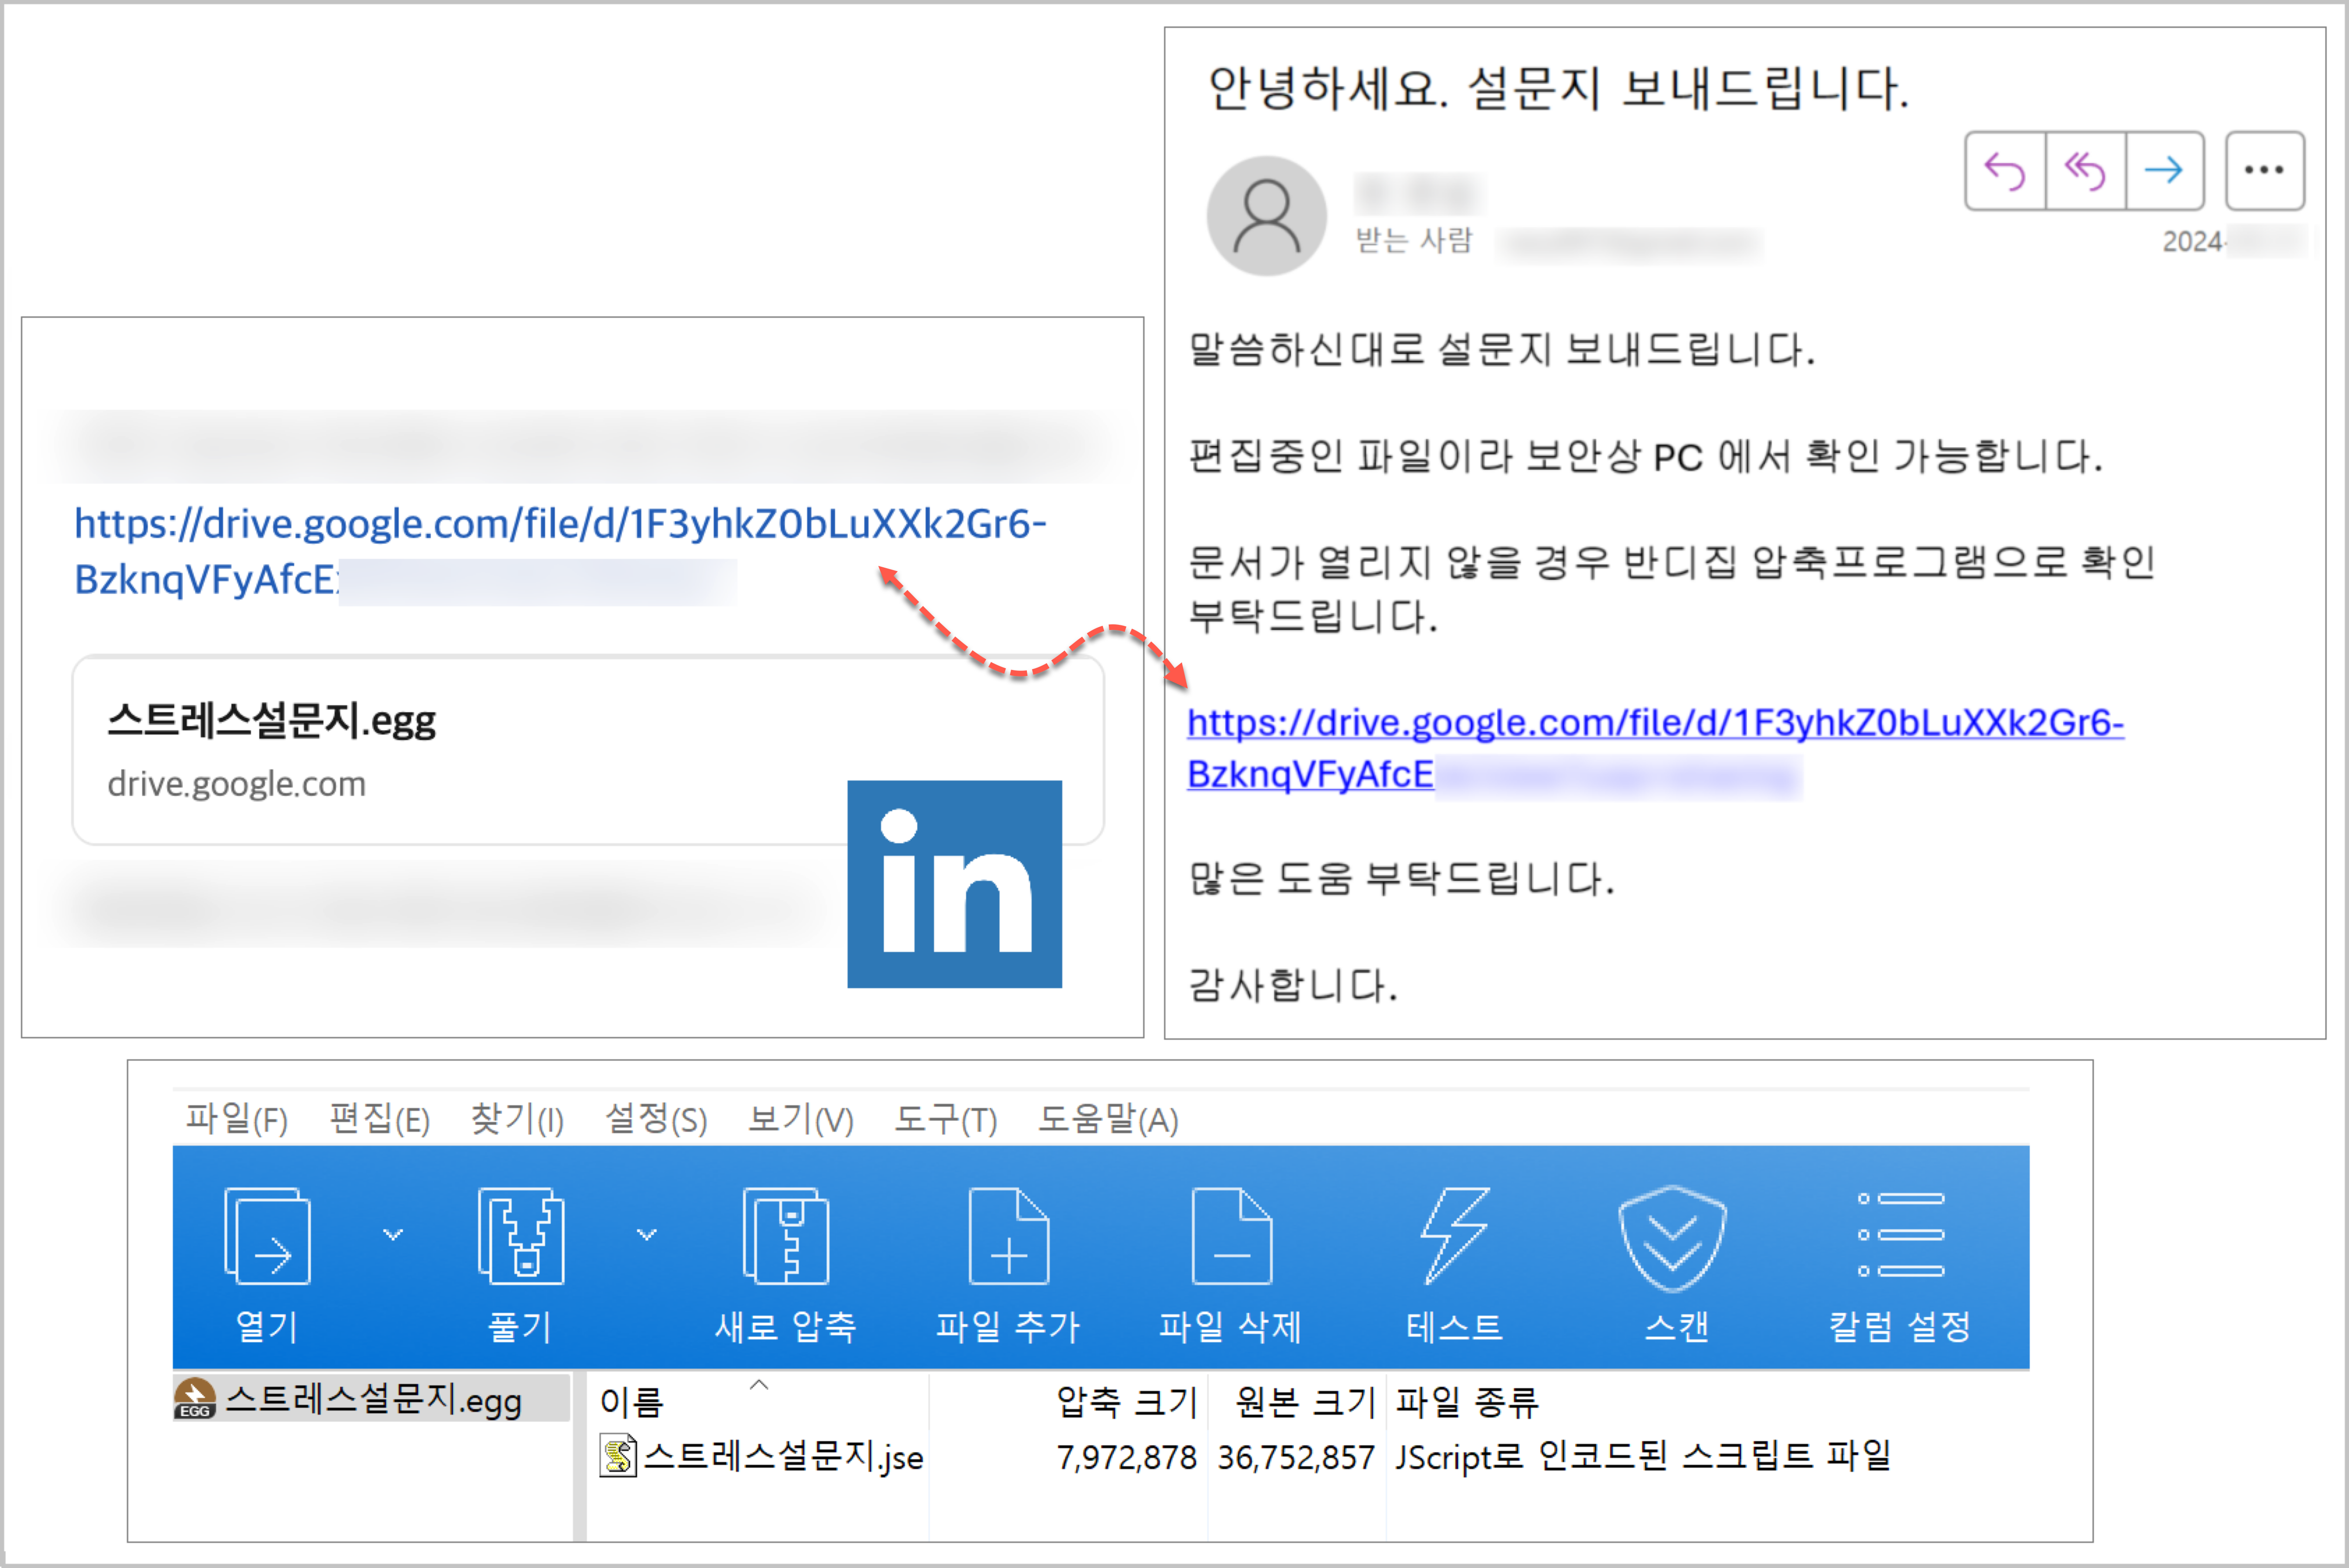The image size is (2349, 1568).
Task: Open the 파일(F) menu
Action: point(237,1119)
